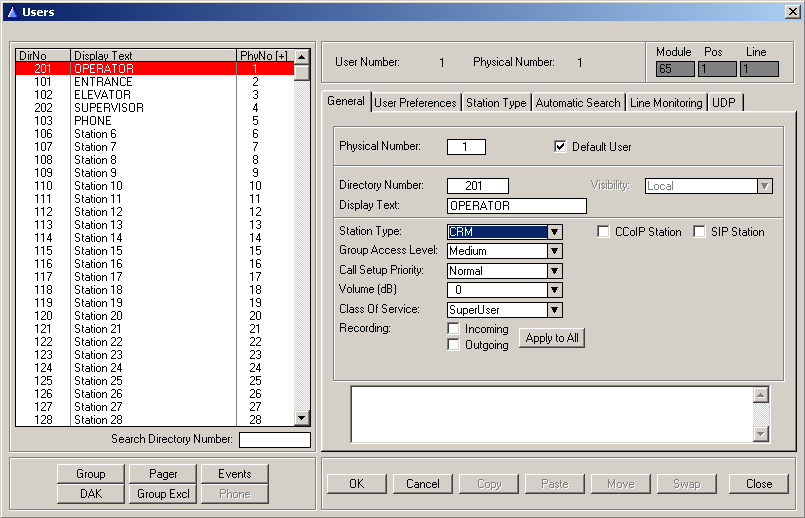Click the Search Directory Number field
The width and height of the screenshot is (805, 518).
275,440
